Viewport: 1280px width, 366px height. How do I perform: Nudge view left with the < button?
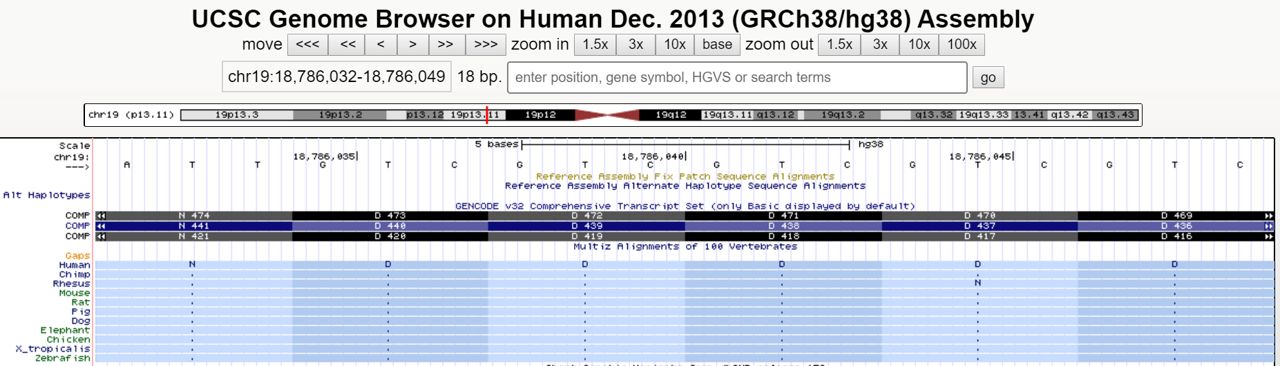380,44
